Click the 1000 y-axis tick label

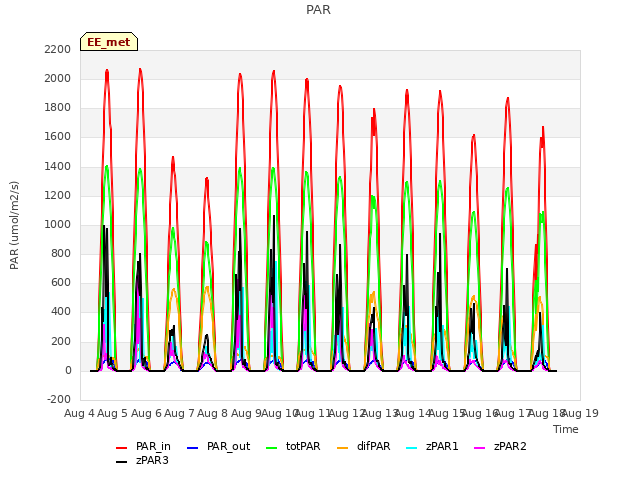[58, 224]
